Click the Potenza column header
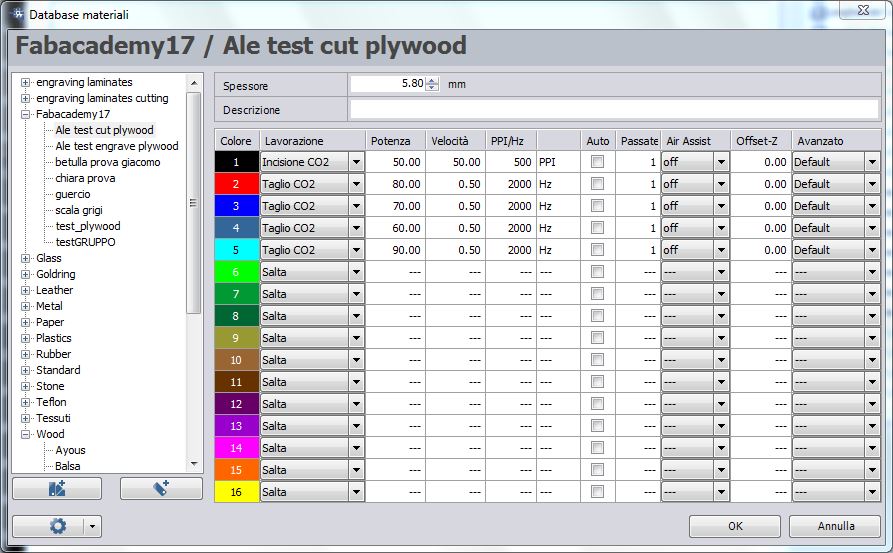This screenshot has width=893, height=553. [395, 141]
